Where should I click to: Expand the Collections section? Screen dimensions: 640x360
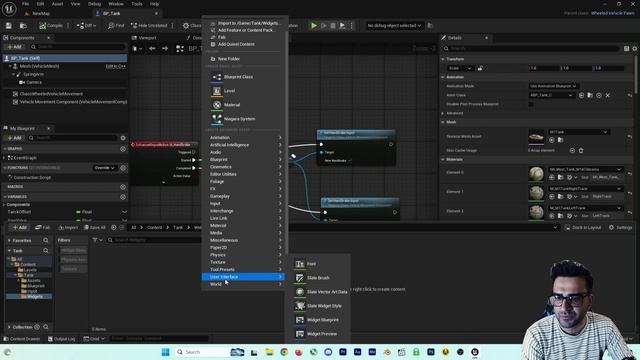point(9,327)
